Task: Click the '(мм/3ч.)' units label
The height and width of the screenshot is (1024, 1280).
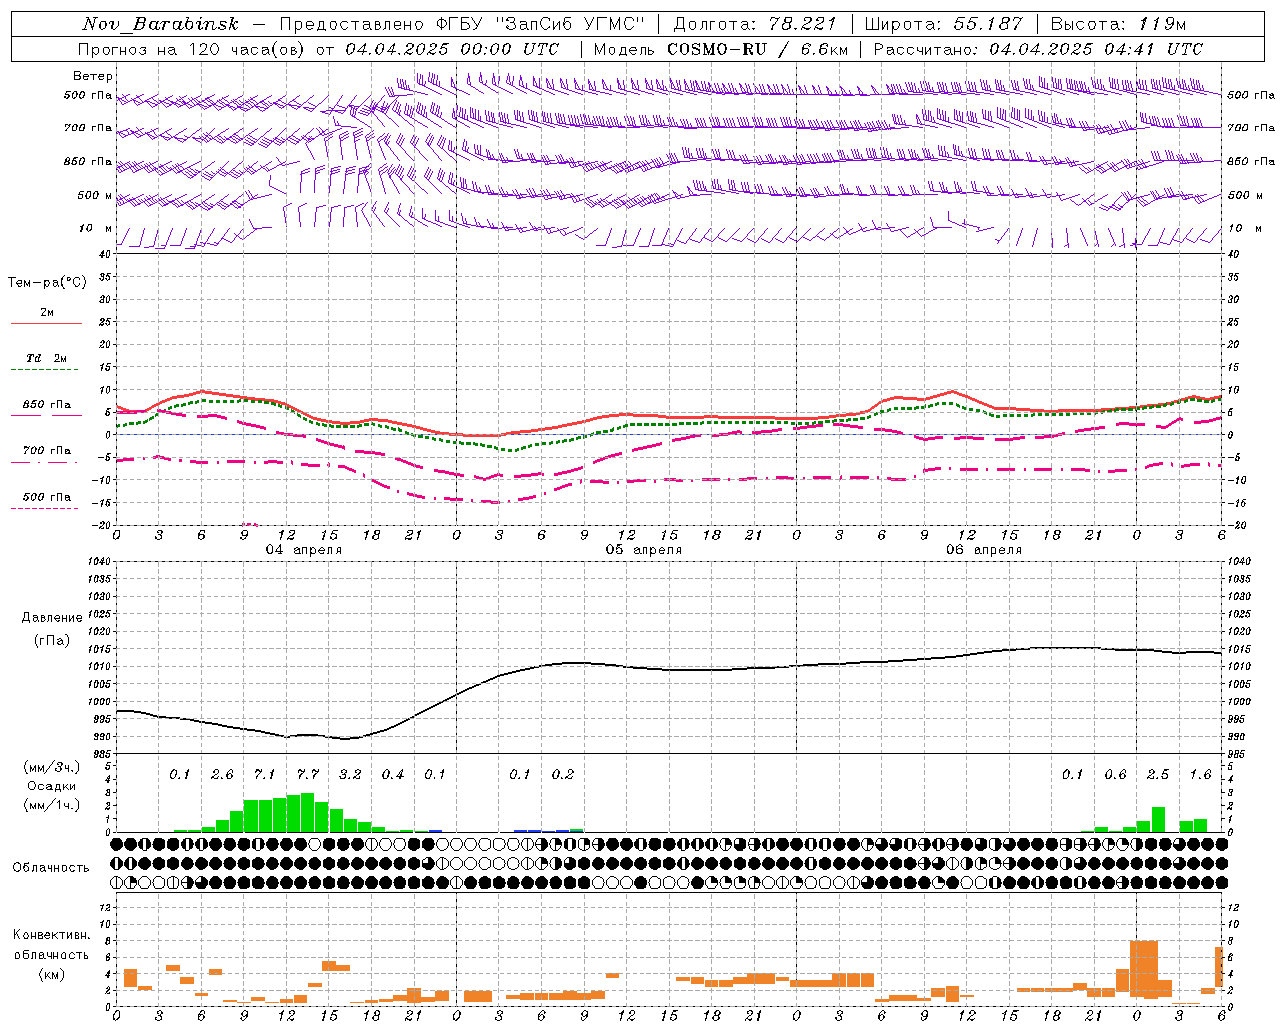Action: 51,767
